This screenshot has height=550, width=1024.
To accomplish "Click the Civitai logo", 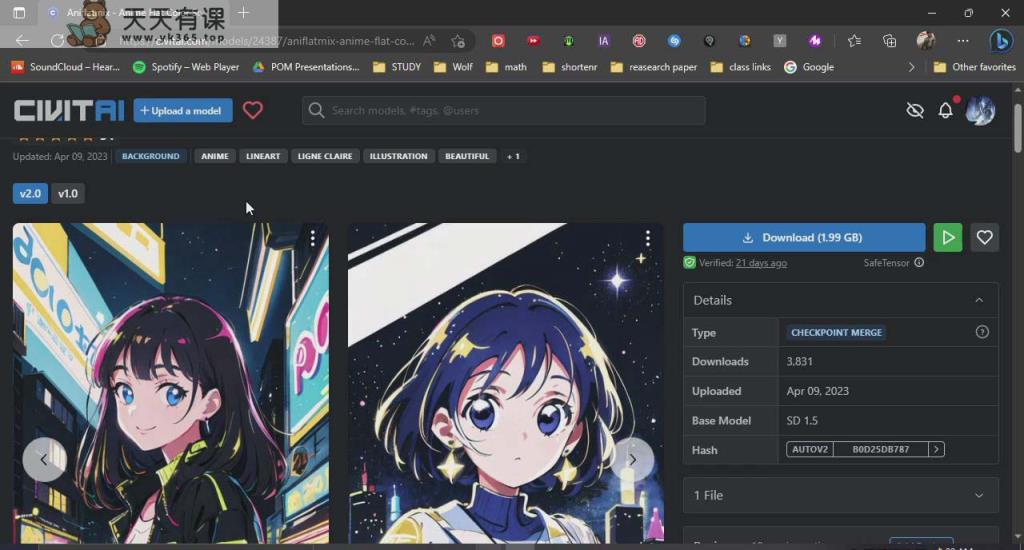I will (x=69, y=110).
